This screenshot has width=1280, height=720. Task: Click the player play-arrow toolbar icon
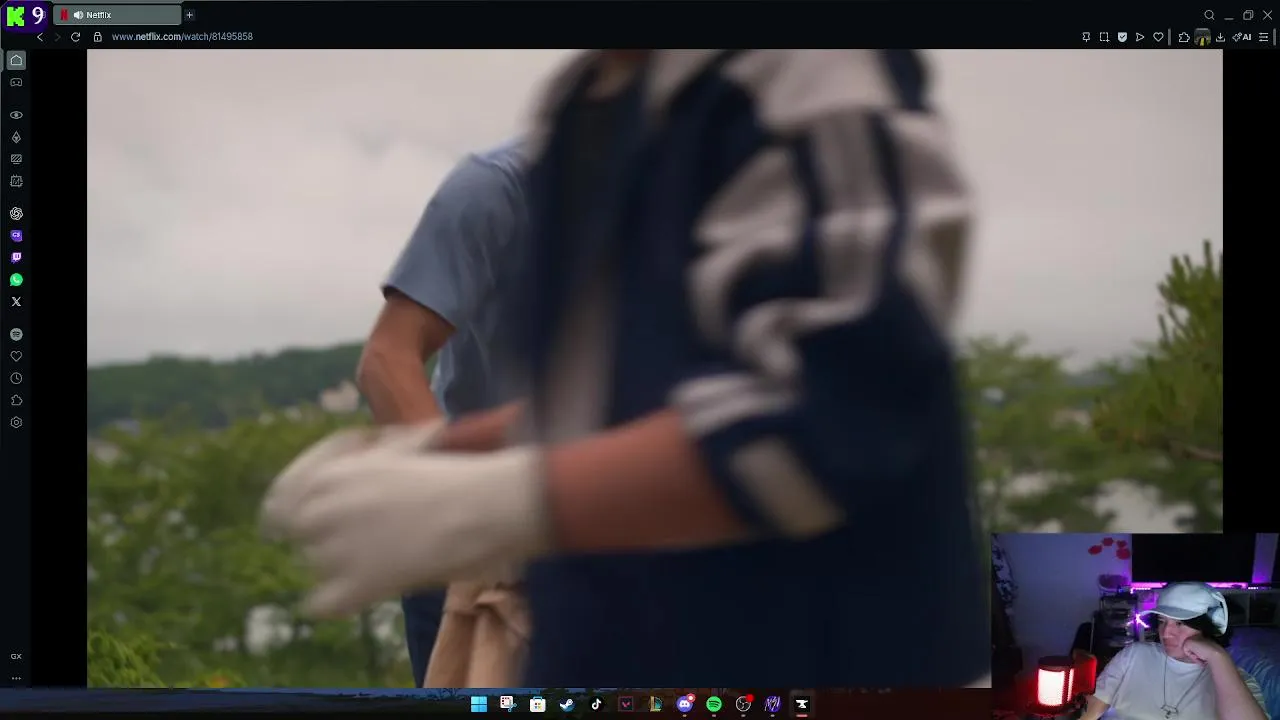[x=1140, y=37]
